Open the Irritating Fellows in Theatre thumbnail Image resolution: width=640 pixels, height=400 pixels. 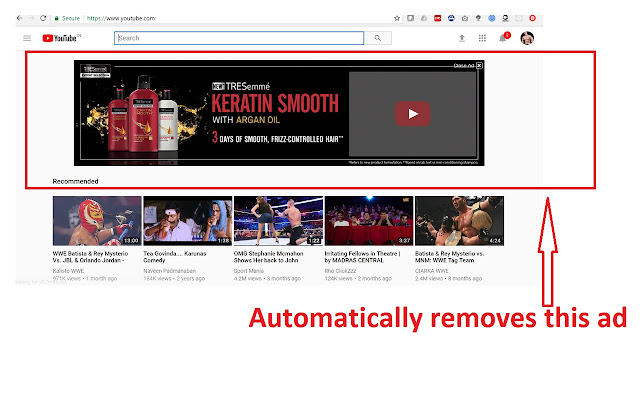click(369, 221)
